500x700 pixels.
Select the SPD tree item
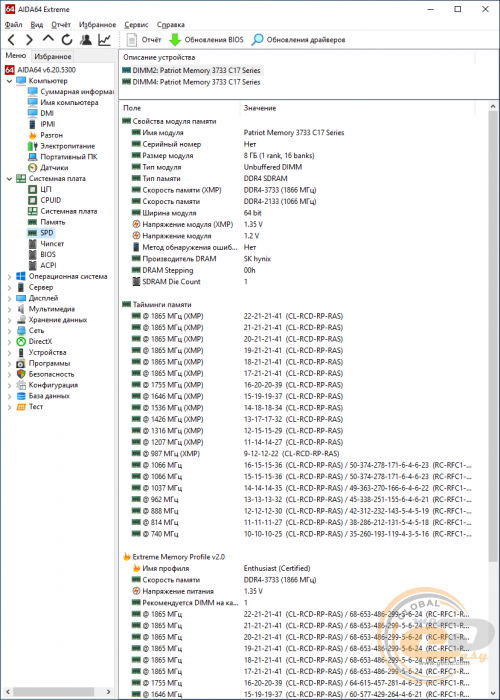point(41,233)
